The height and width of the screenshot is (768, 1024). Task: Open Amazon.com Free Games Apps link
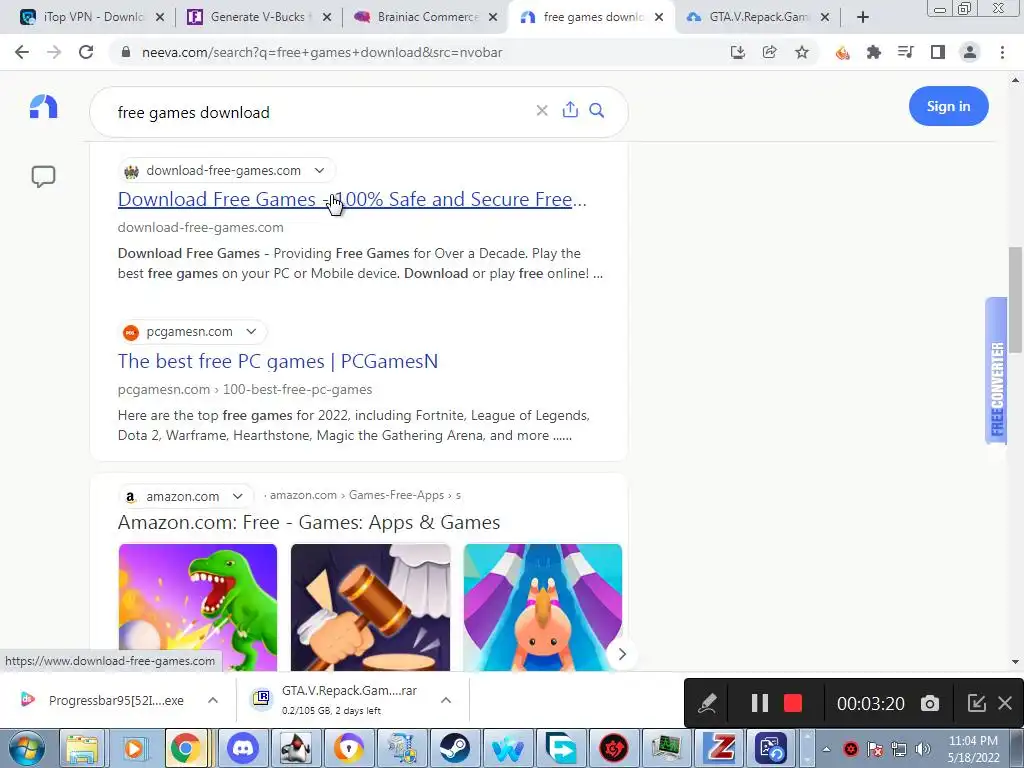point(309,522)
